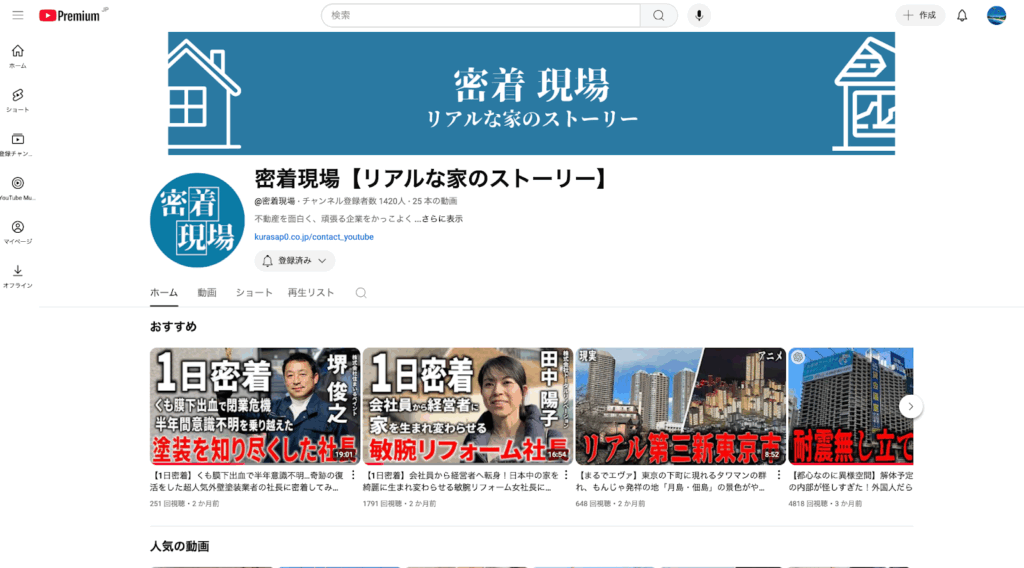Click 251 回視聴・2 か月前 text
This screenshot has width=1024, height=568.
coord(185,504)
